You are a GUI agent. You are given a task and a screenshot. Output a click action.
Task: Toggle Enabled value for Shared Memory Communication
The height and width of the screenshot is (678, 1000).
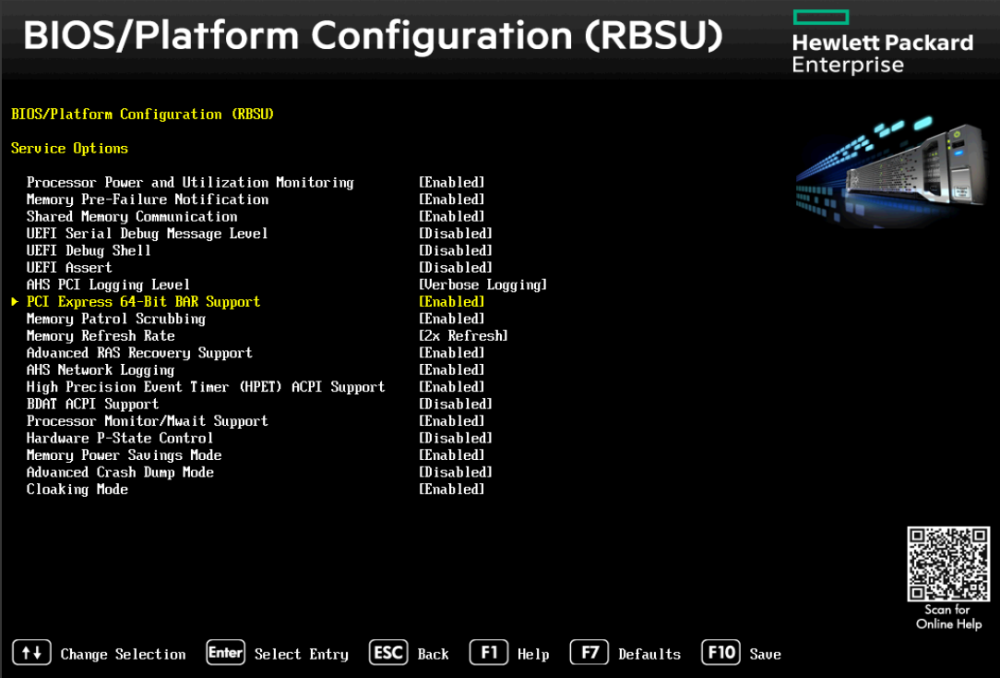452,217
